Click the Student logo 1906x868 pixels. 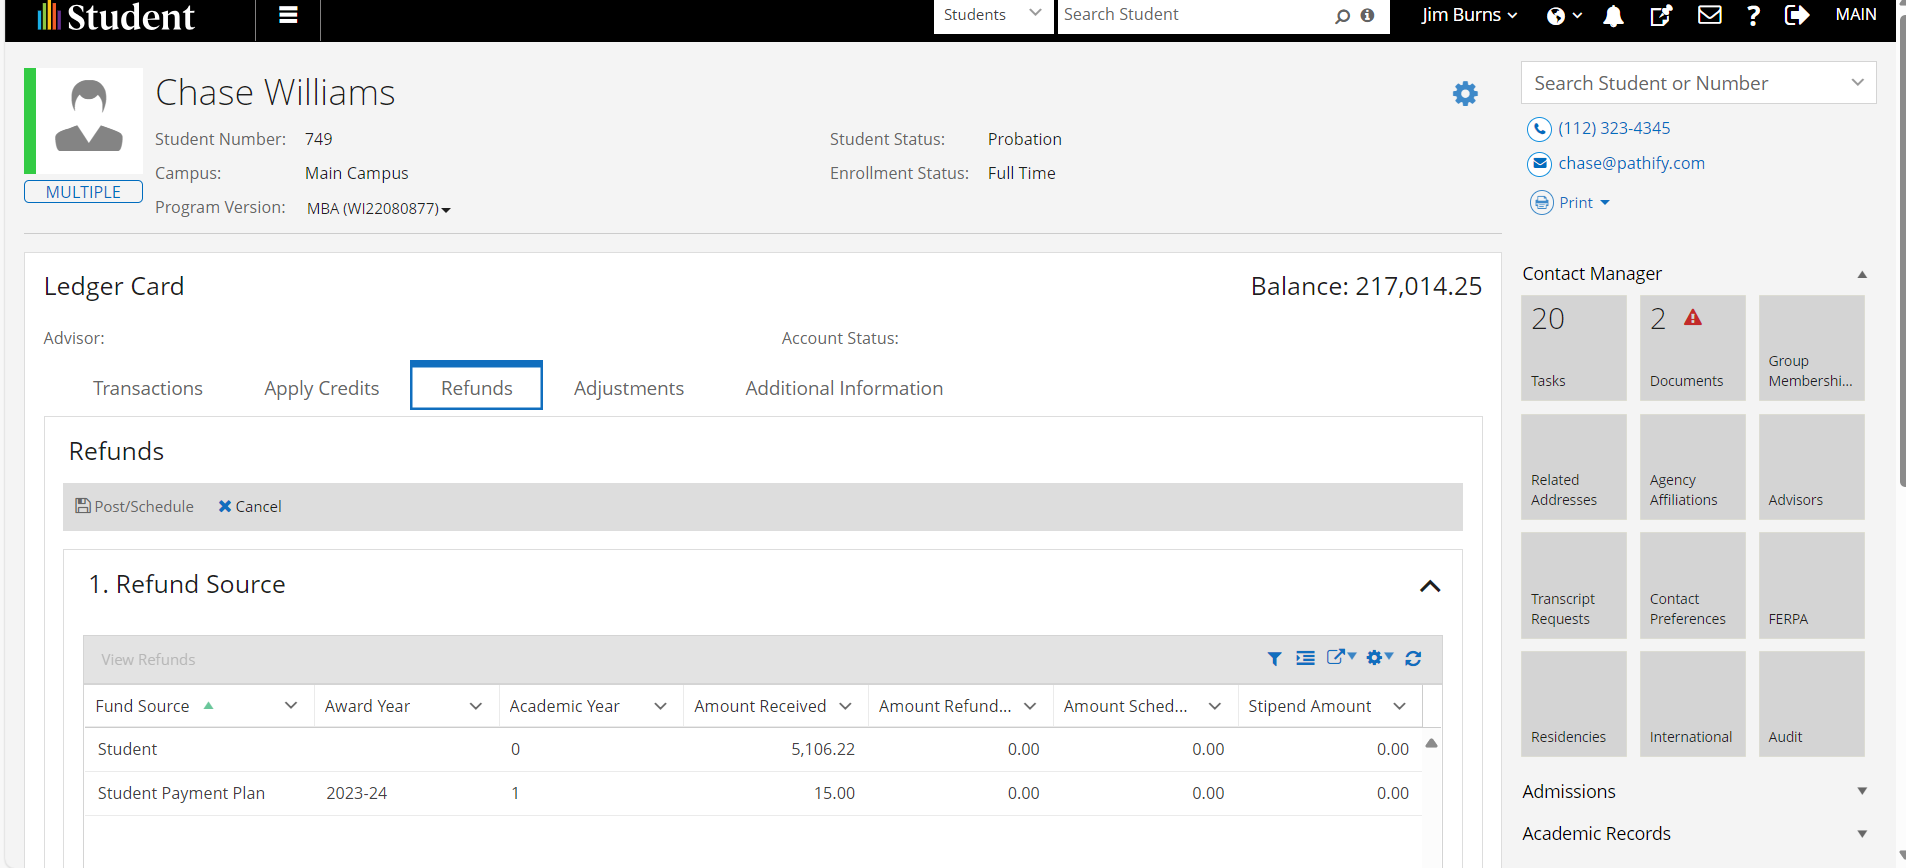(x=116, y=16)
